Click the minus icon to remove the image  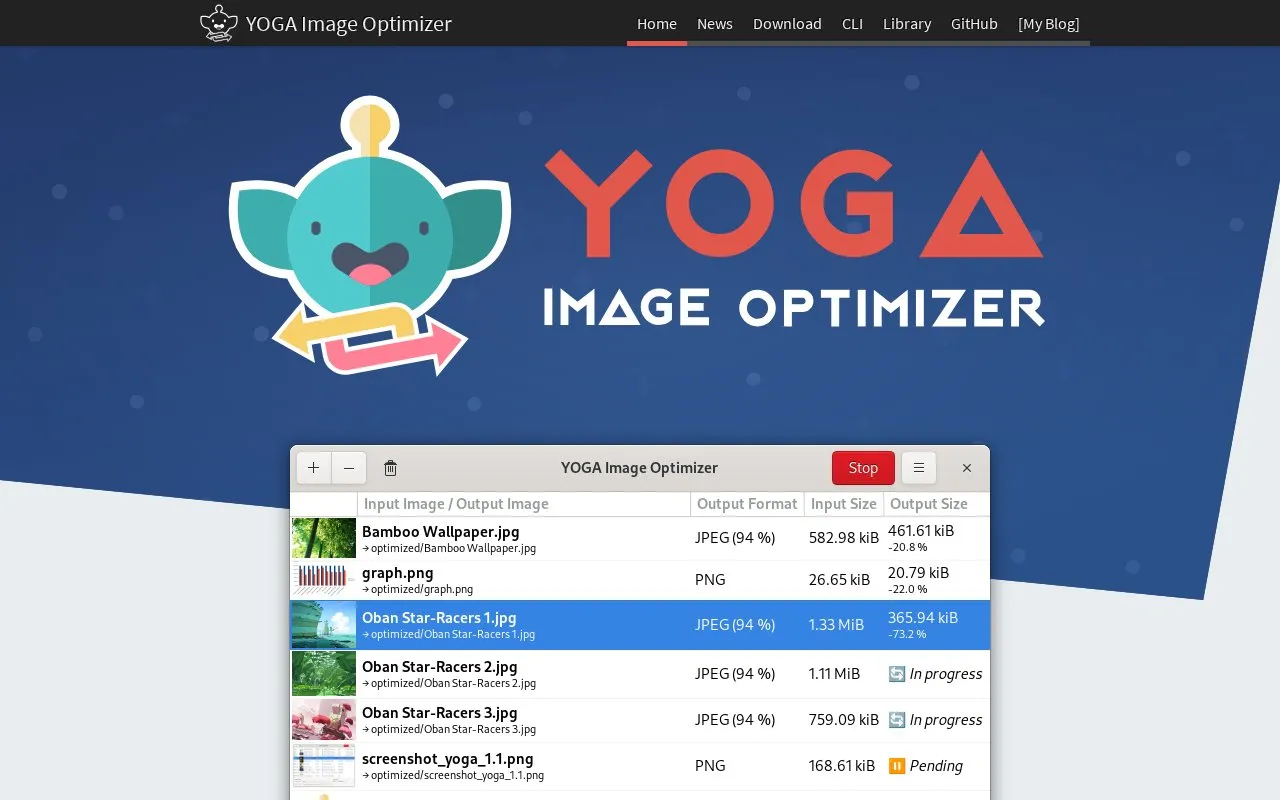click(349, 468)
